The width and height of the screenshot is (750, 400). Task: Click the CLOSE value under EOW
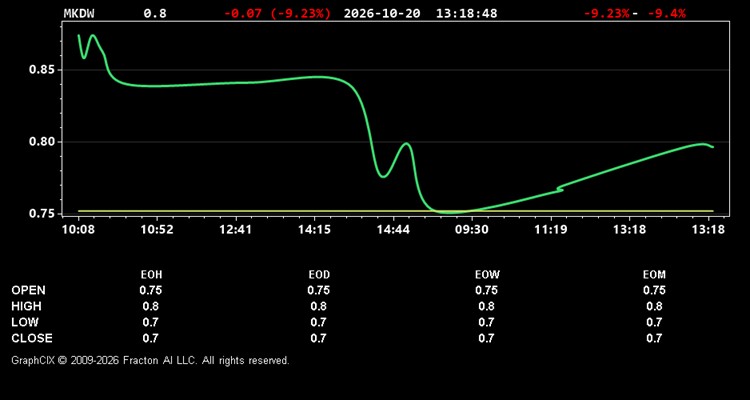(486, 338)
